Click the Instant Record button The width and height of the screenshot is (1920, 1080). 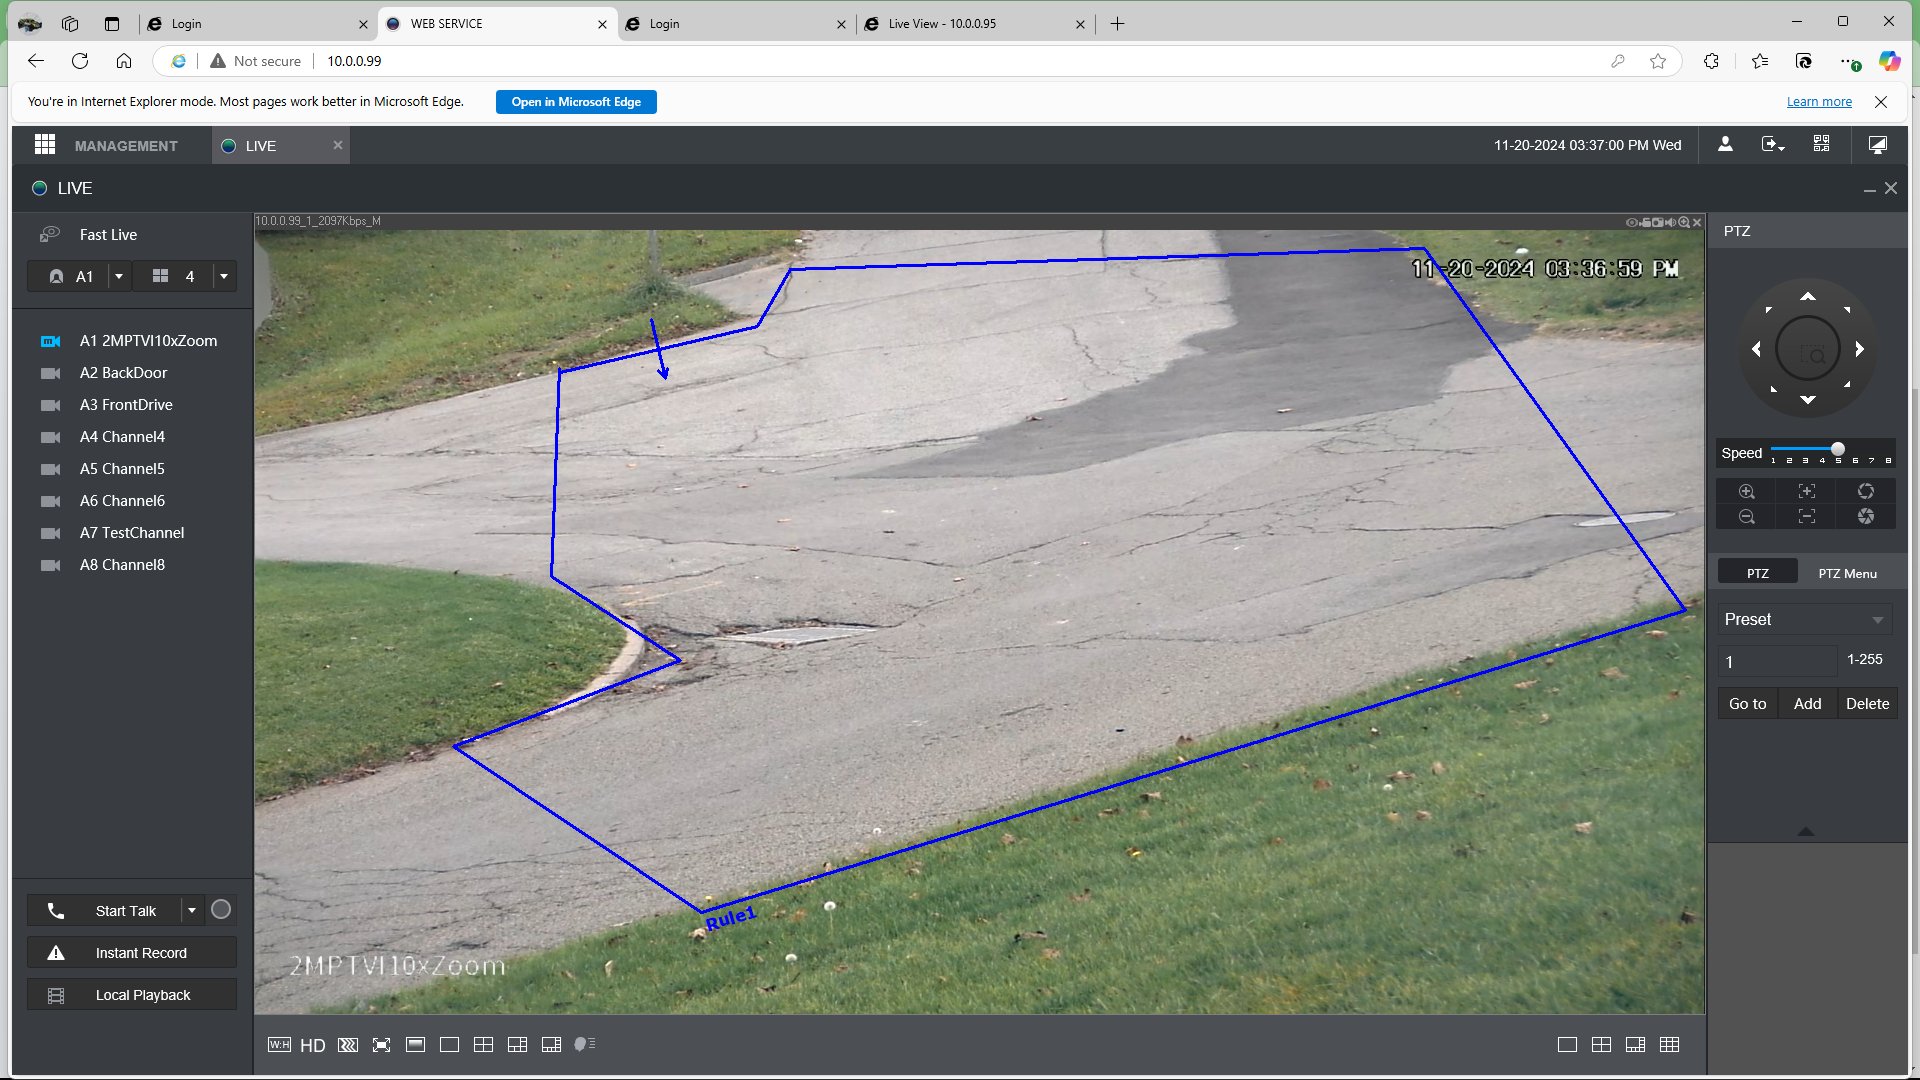(132, 953)
